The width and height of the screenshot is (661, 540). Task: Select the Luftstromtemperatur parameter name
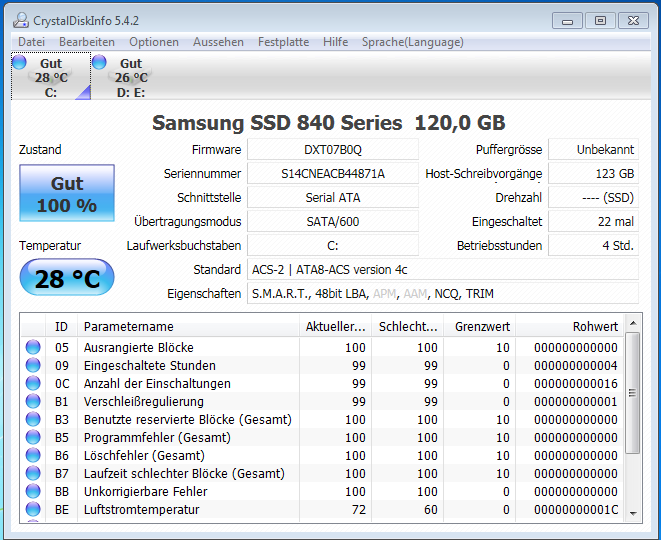(141, 510)
